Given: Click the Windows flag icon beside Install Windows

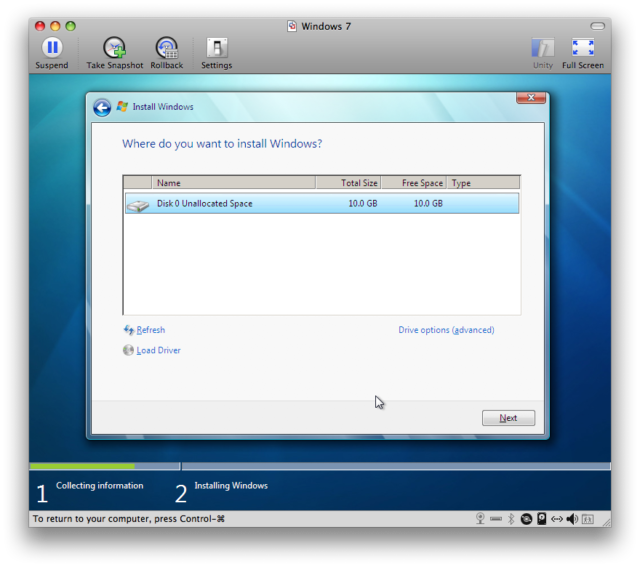Looking at the screenshot, I should (122, 107).
